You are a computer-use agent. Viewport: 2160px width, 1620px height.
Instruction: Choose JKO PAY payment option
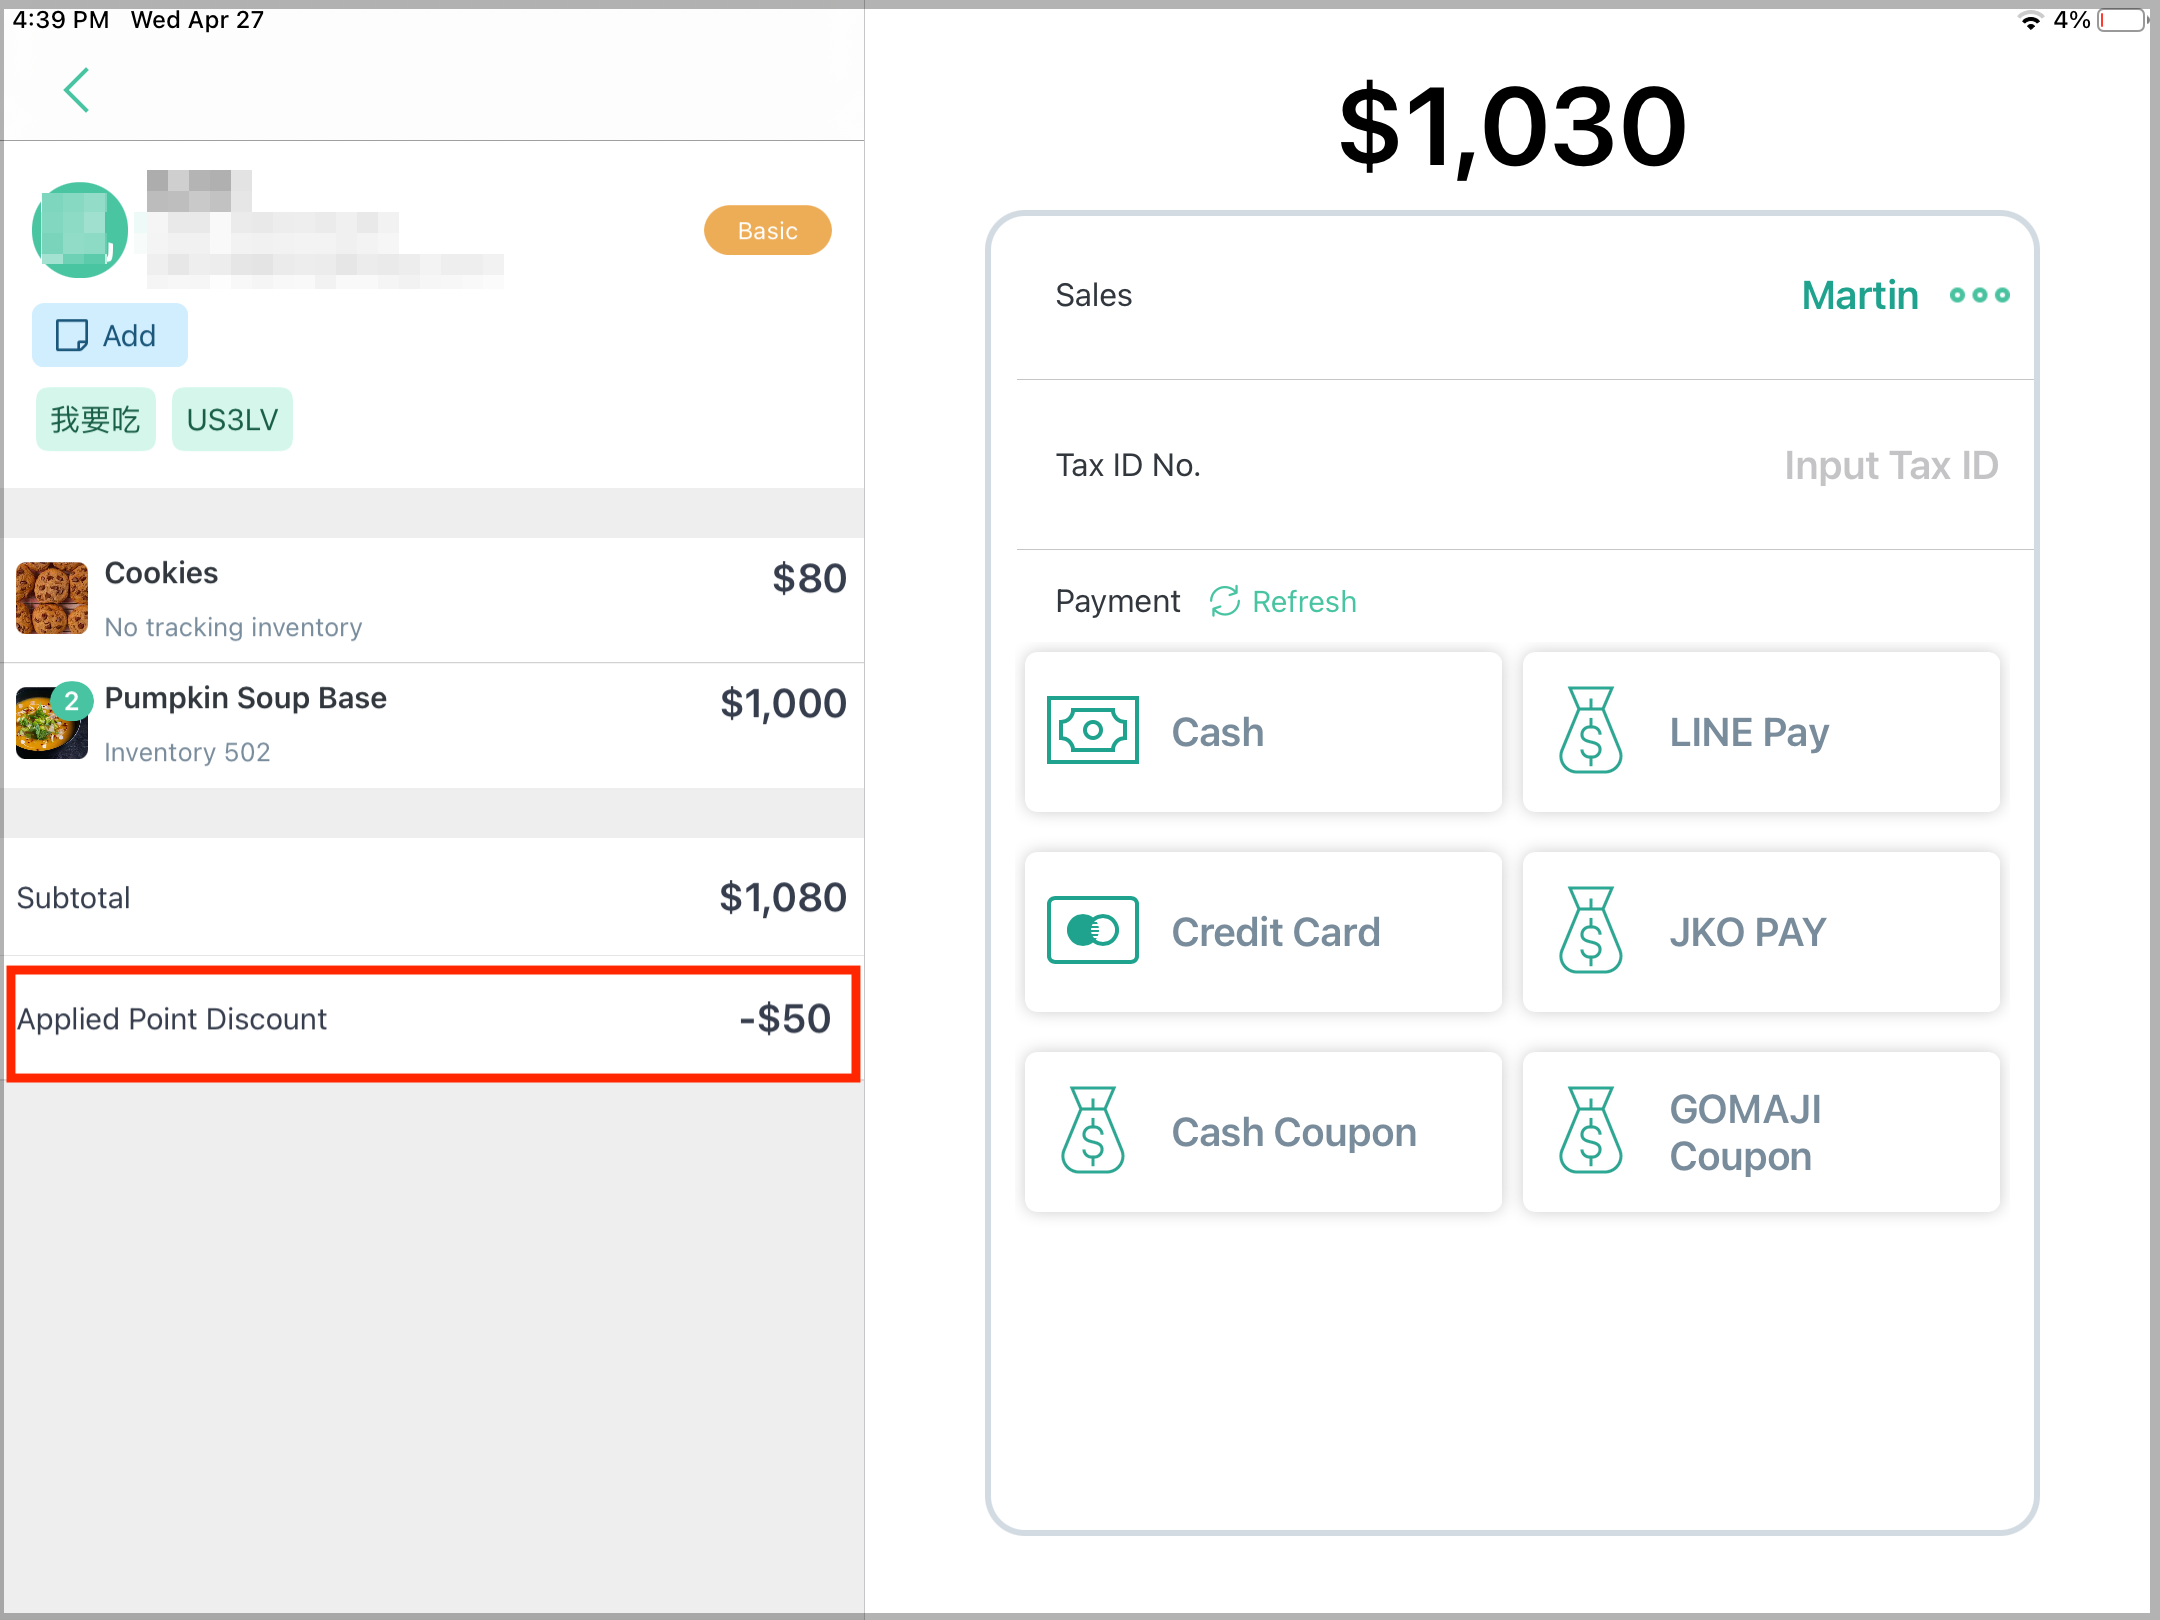pos(1761,932)
